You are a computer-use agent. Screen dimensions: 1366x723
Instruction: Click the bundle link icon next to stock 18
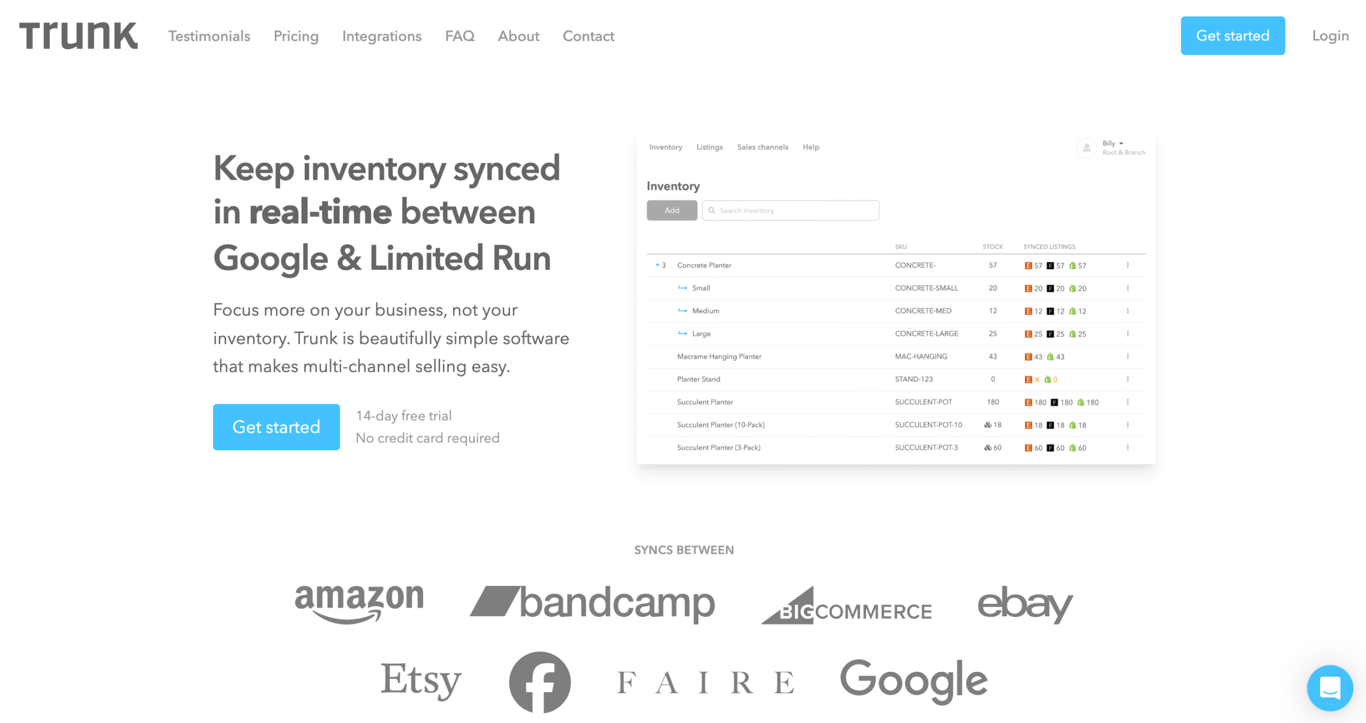(x=986, y=424)
